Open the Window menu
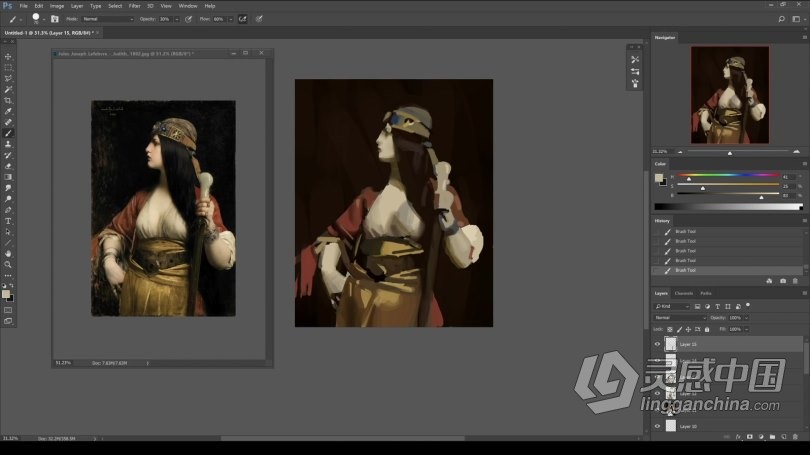The height and width of the screenshot is (455, 810). 188,6
